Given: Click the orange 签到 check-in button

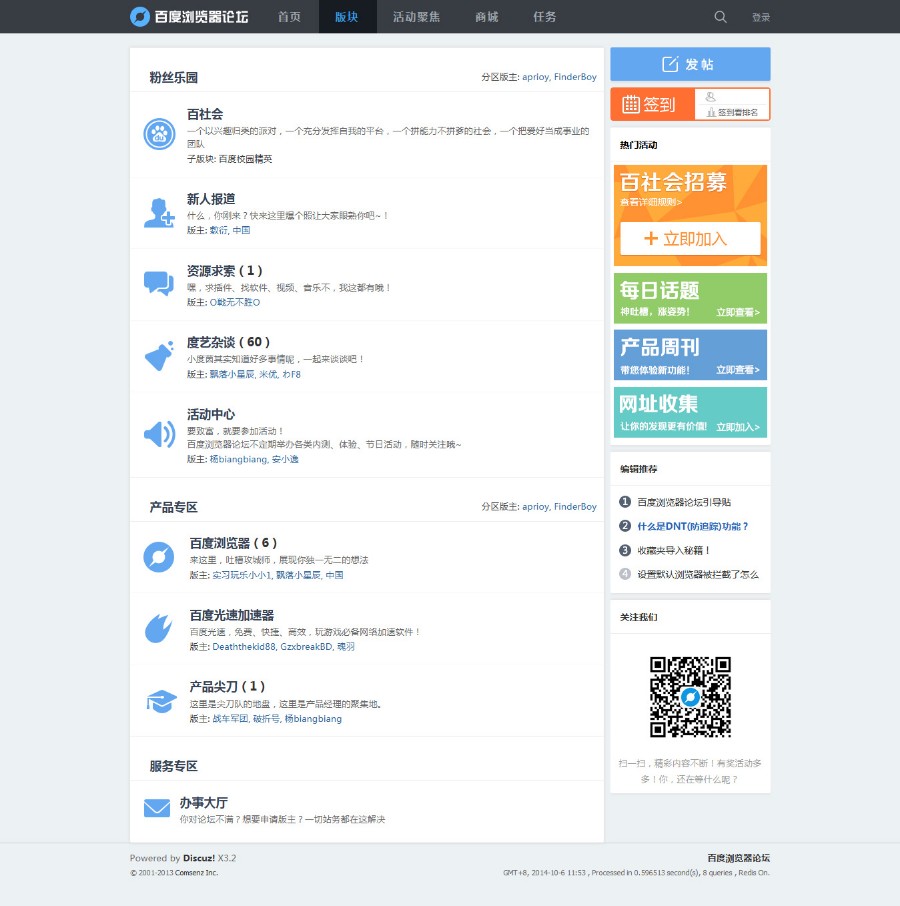Looking at the screenshot, I should 652,105.
